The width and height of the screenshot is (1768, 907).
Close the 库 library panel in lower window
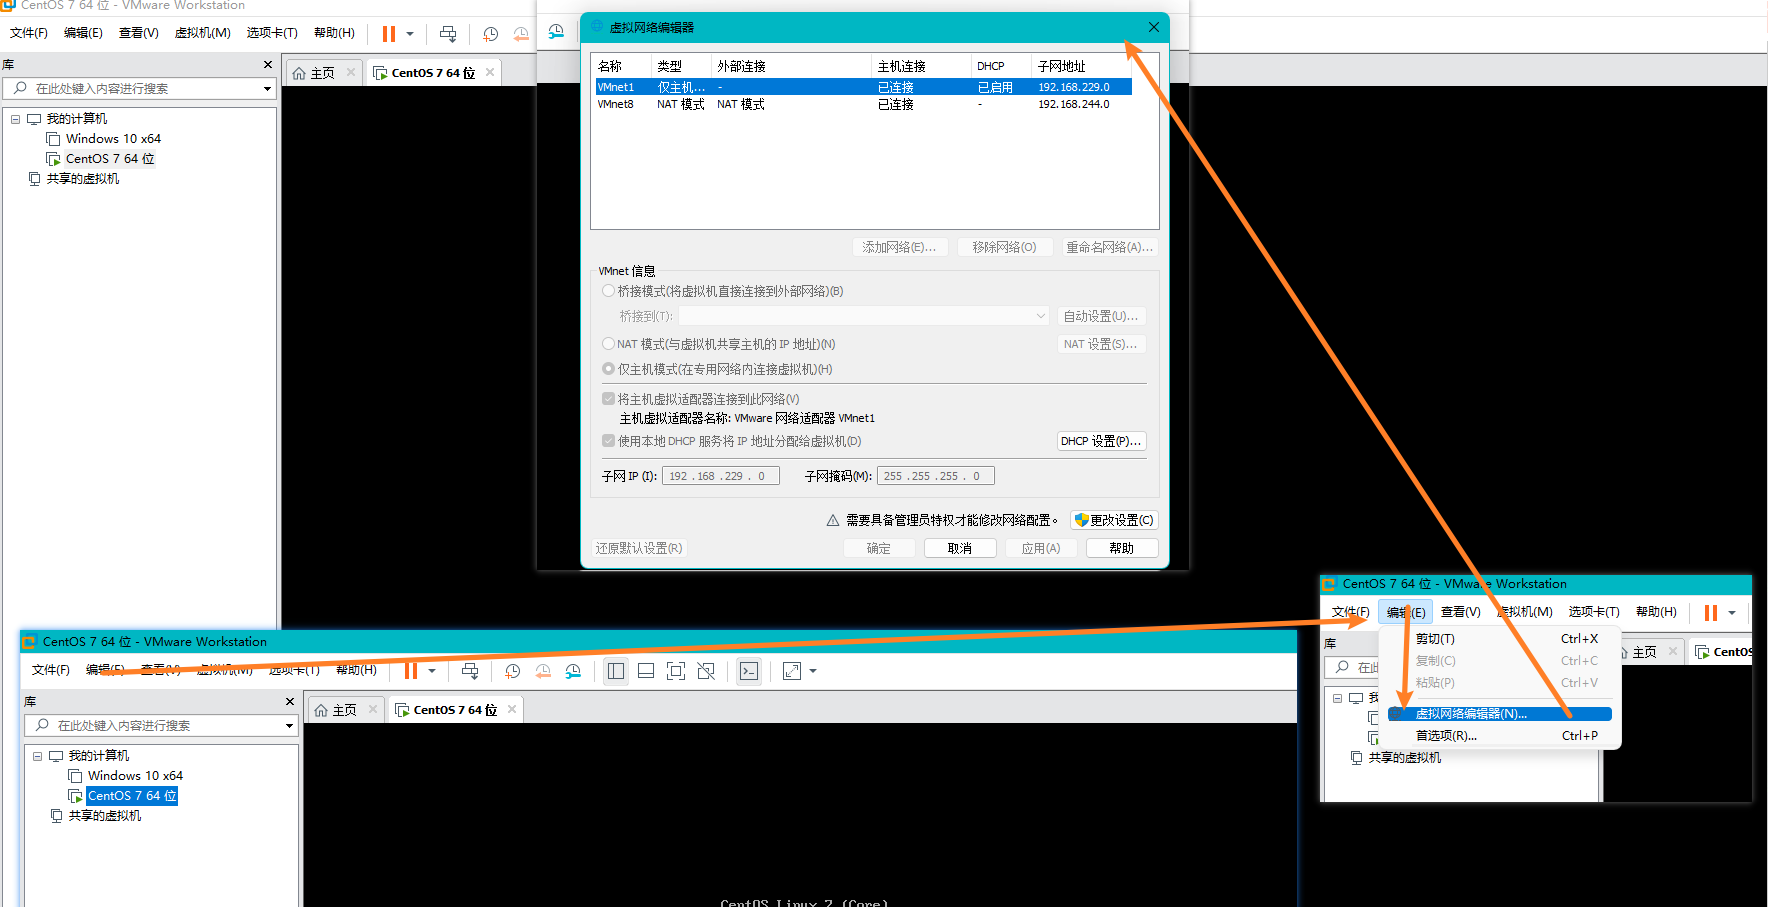pos(290,702)
